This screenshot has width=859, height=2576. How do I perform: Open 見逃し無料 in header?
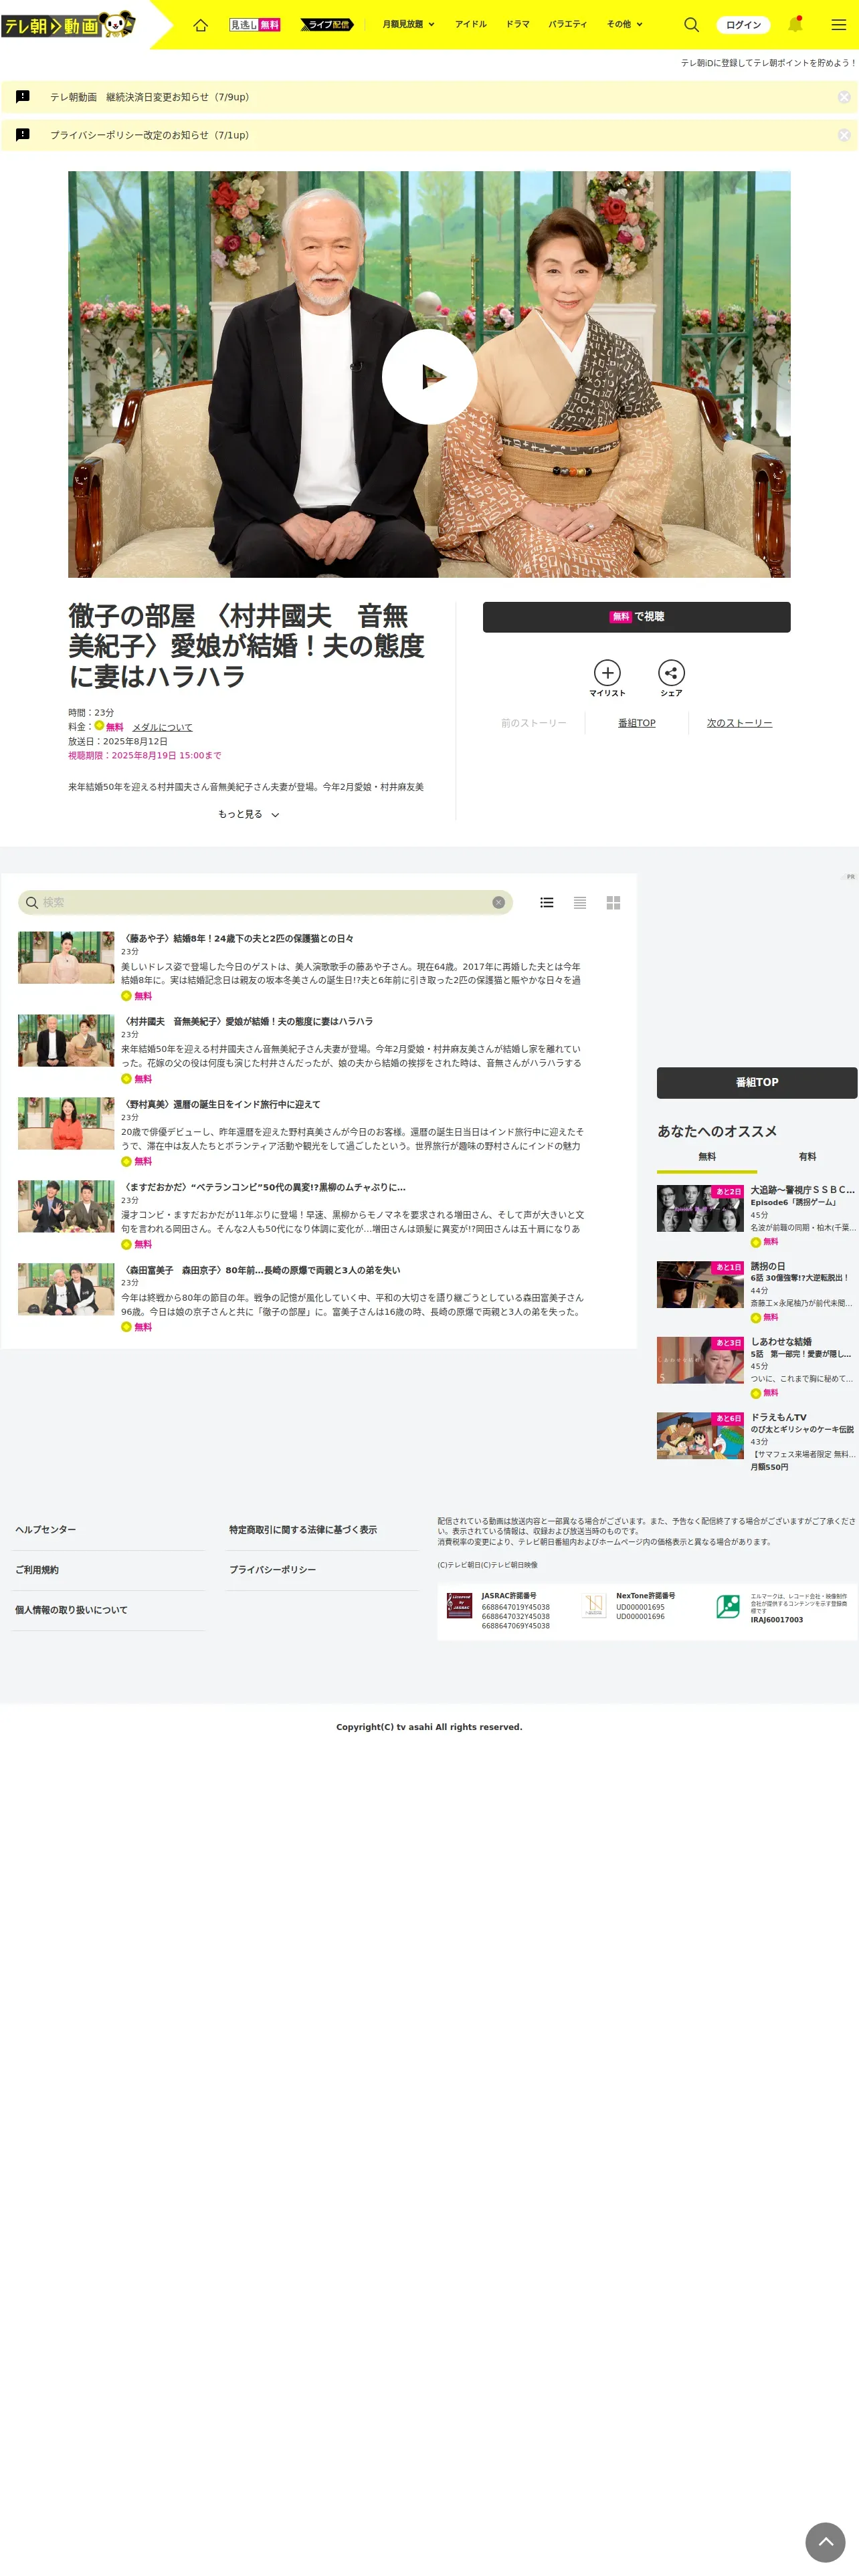click(x=255, y=25)
